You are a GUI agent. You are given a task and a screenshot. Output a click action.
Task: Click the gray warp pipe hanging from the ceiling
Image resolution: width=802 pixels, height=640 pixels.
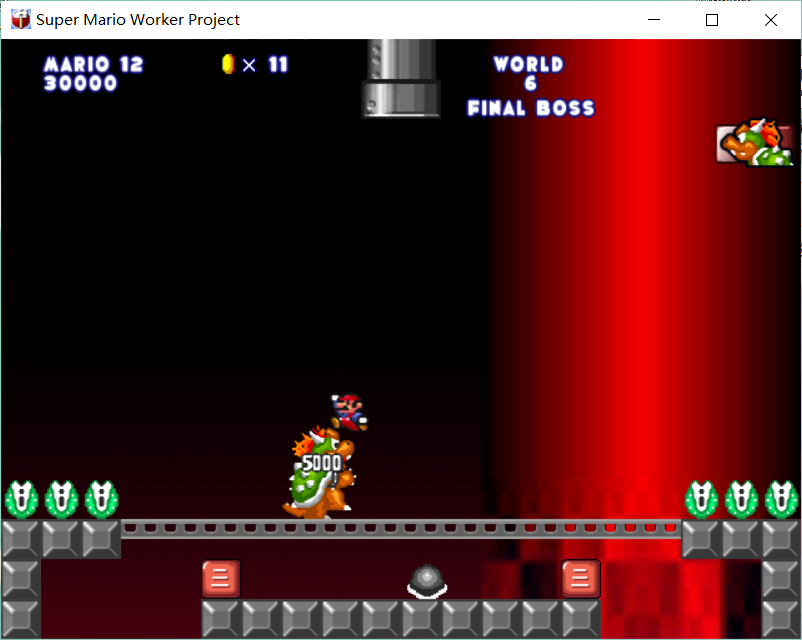coord(401,78)
